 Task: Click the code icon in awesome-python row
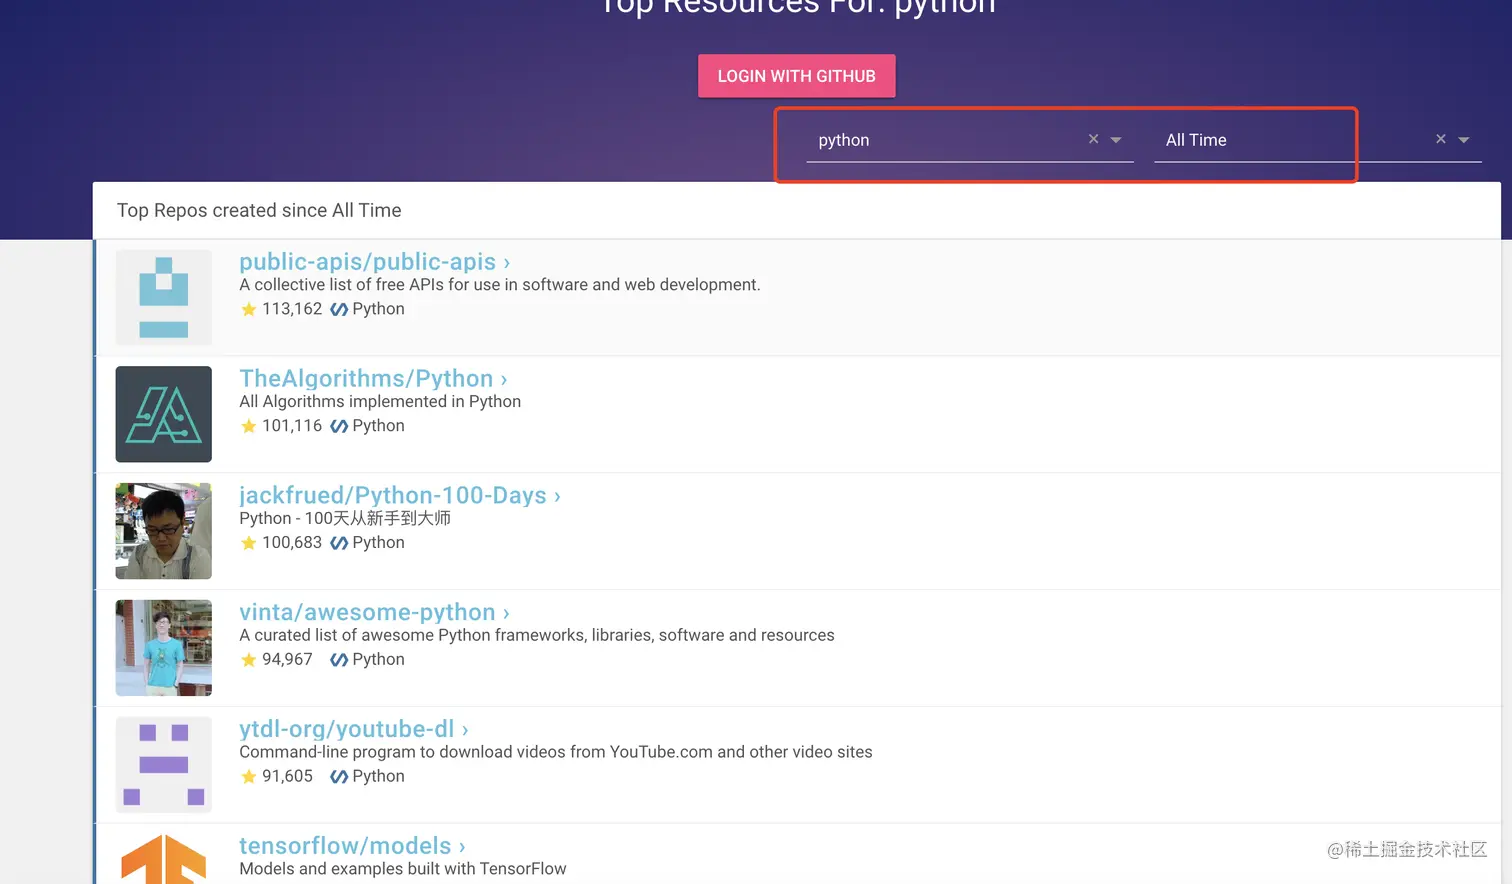(339, 660)
